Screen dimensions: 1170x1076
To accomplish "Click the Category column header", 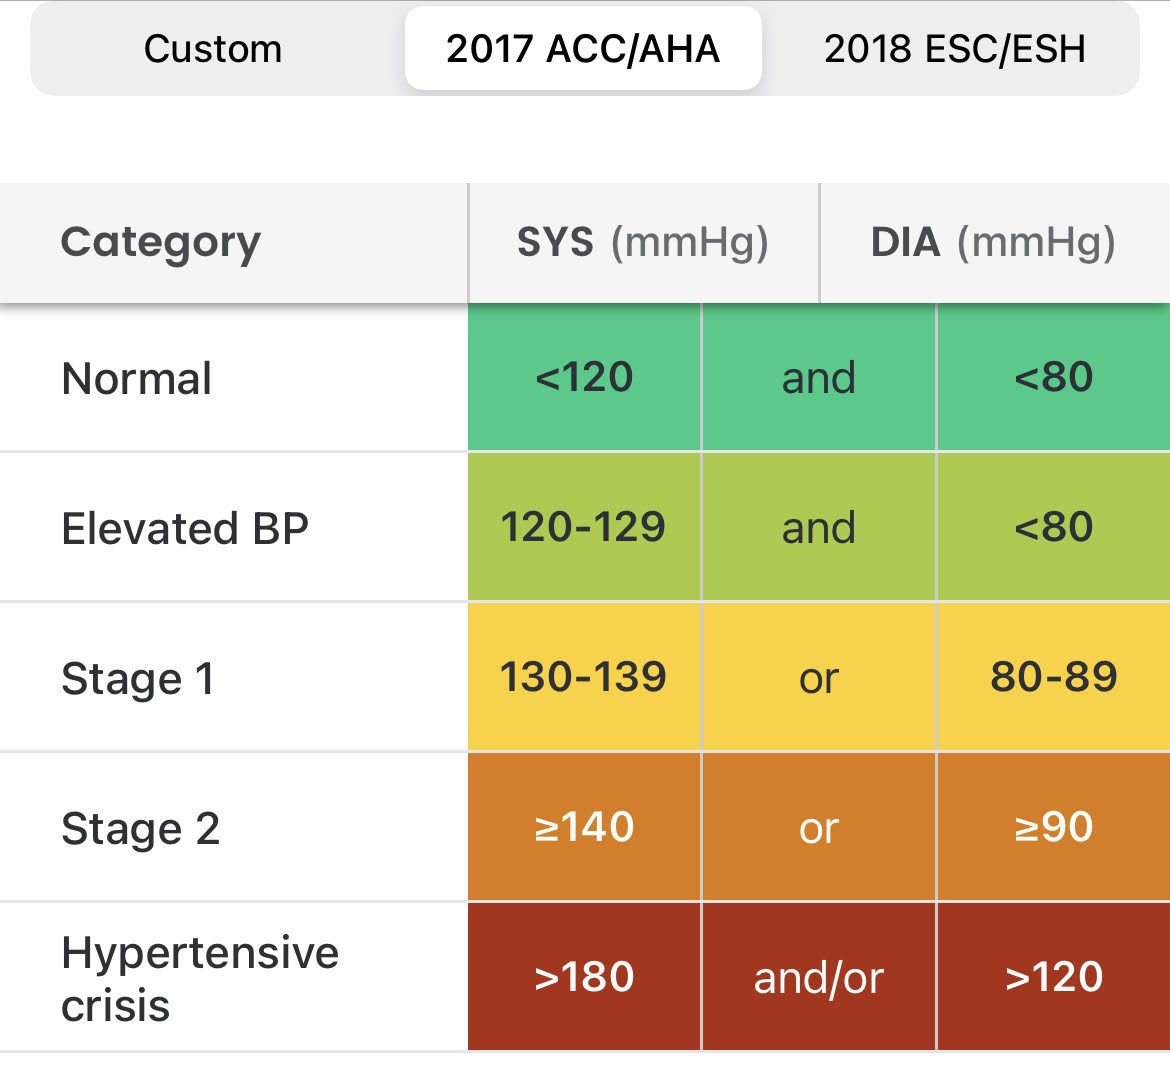I will tap(161, 243).
